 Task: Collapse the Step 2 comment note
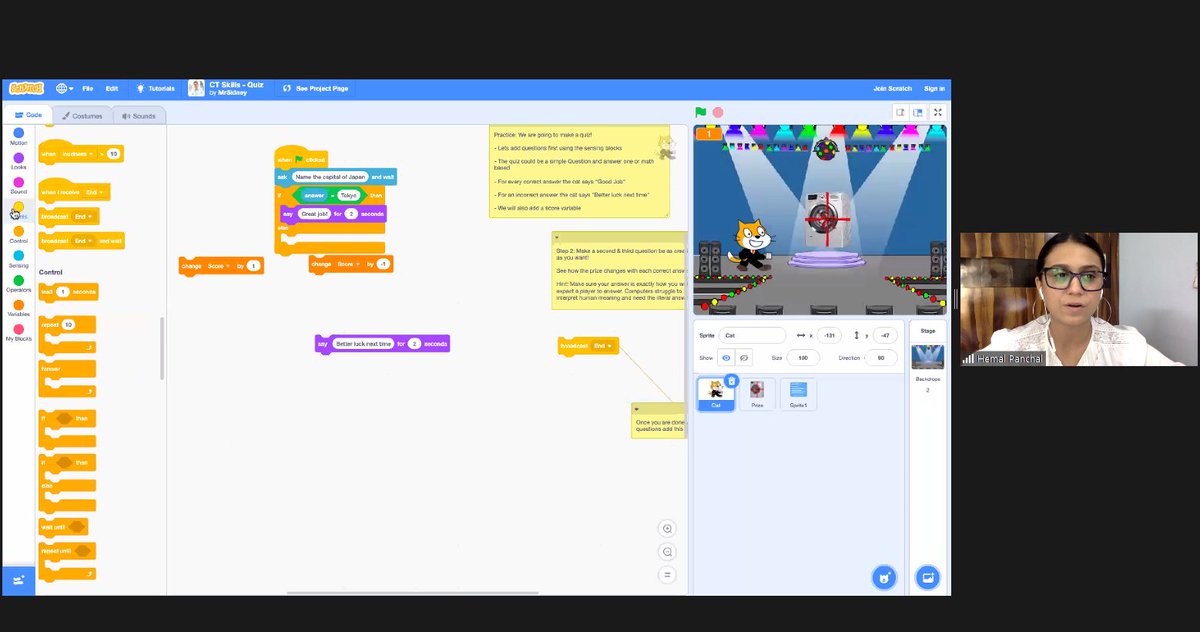(x=557, y=237)
